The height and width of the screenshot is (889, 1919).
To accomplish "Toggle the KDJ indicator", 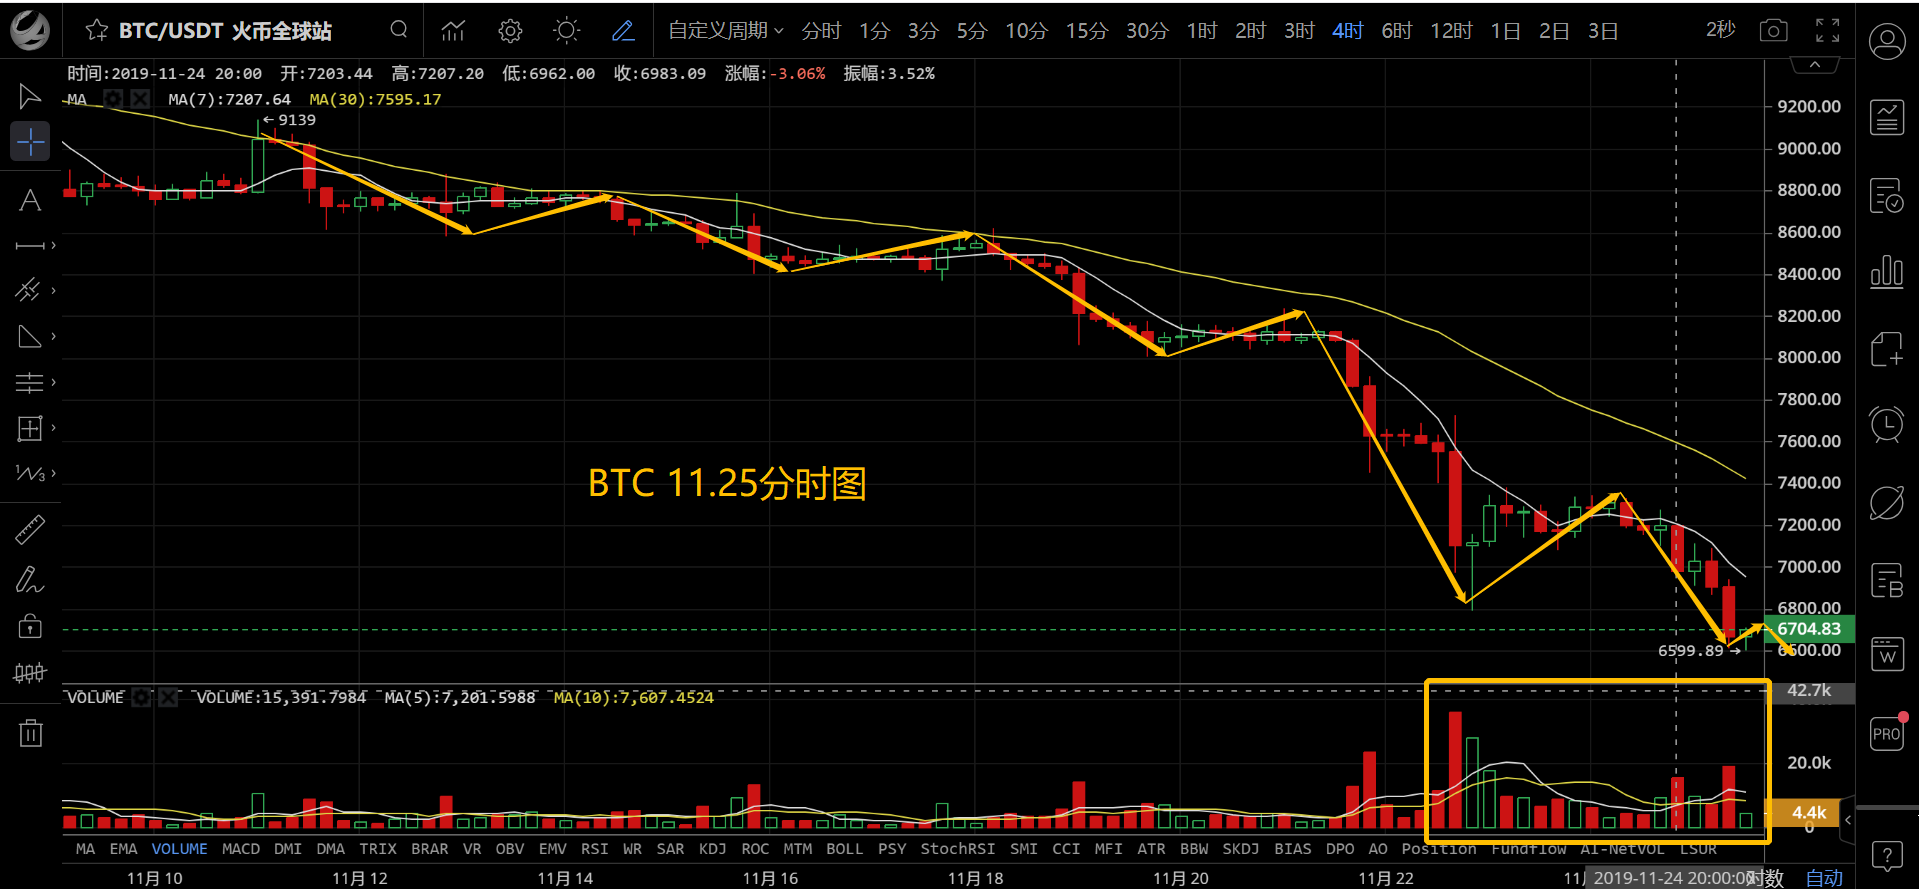I will point(712,848).
